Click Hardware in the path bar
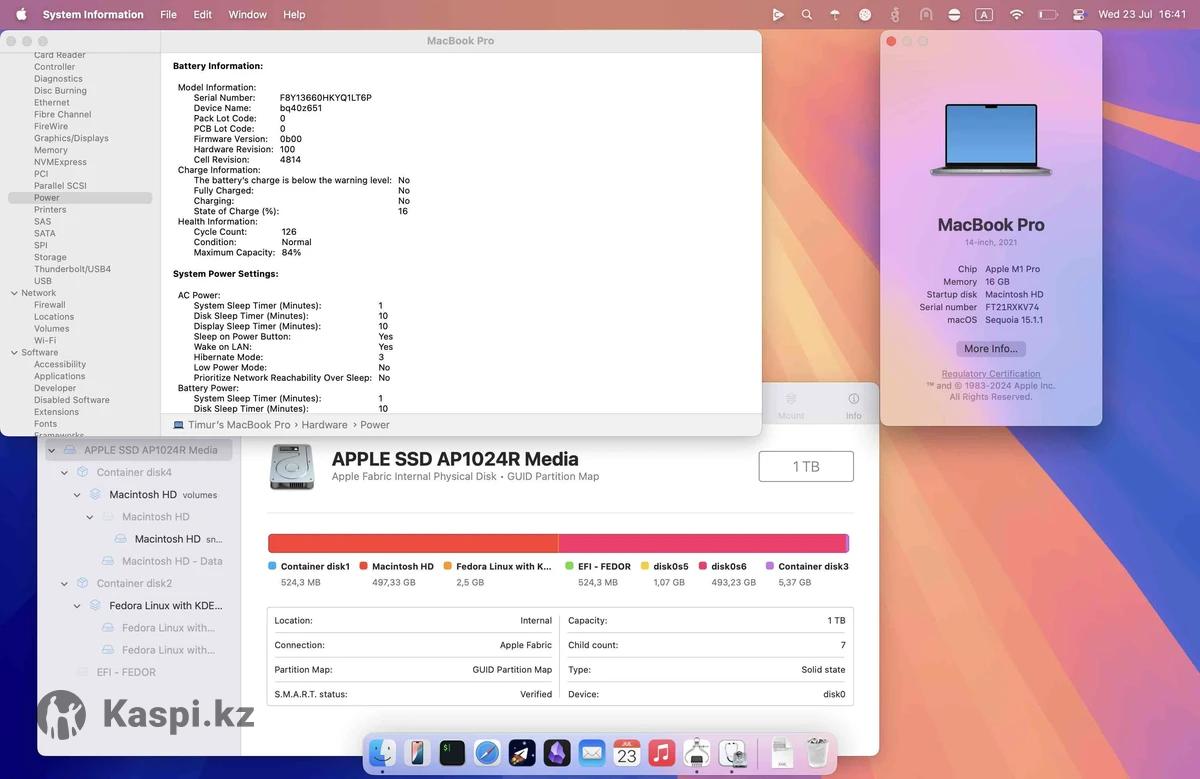 coord(325,425)
